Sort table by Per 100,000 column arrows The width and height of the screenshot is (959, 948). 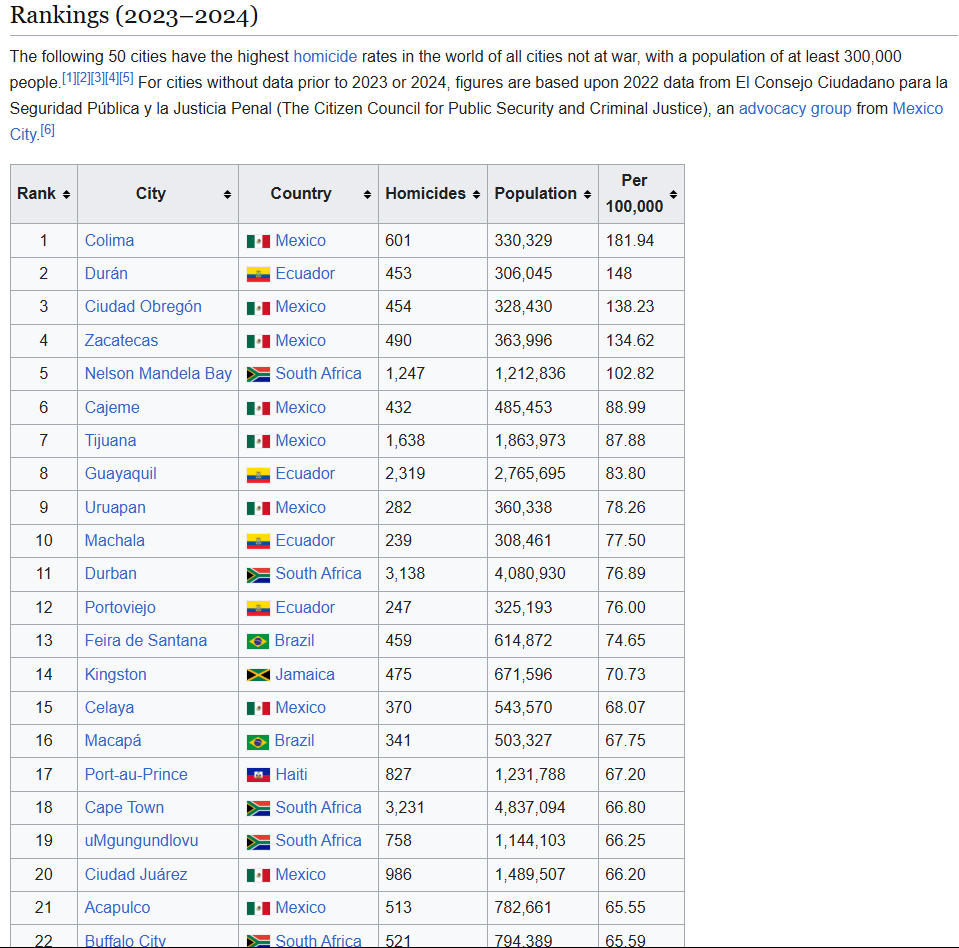pos(673,194)
